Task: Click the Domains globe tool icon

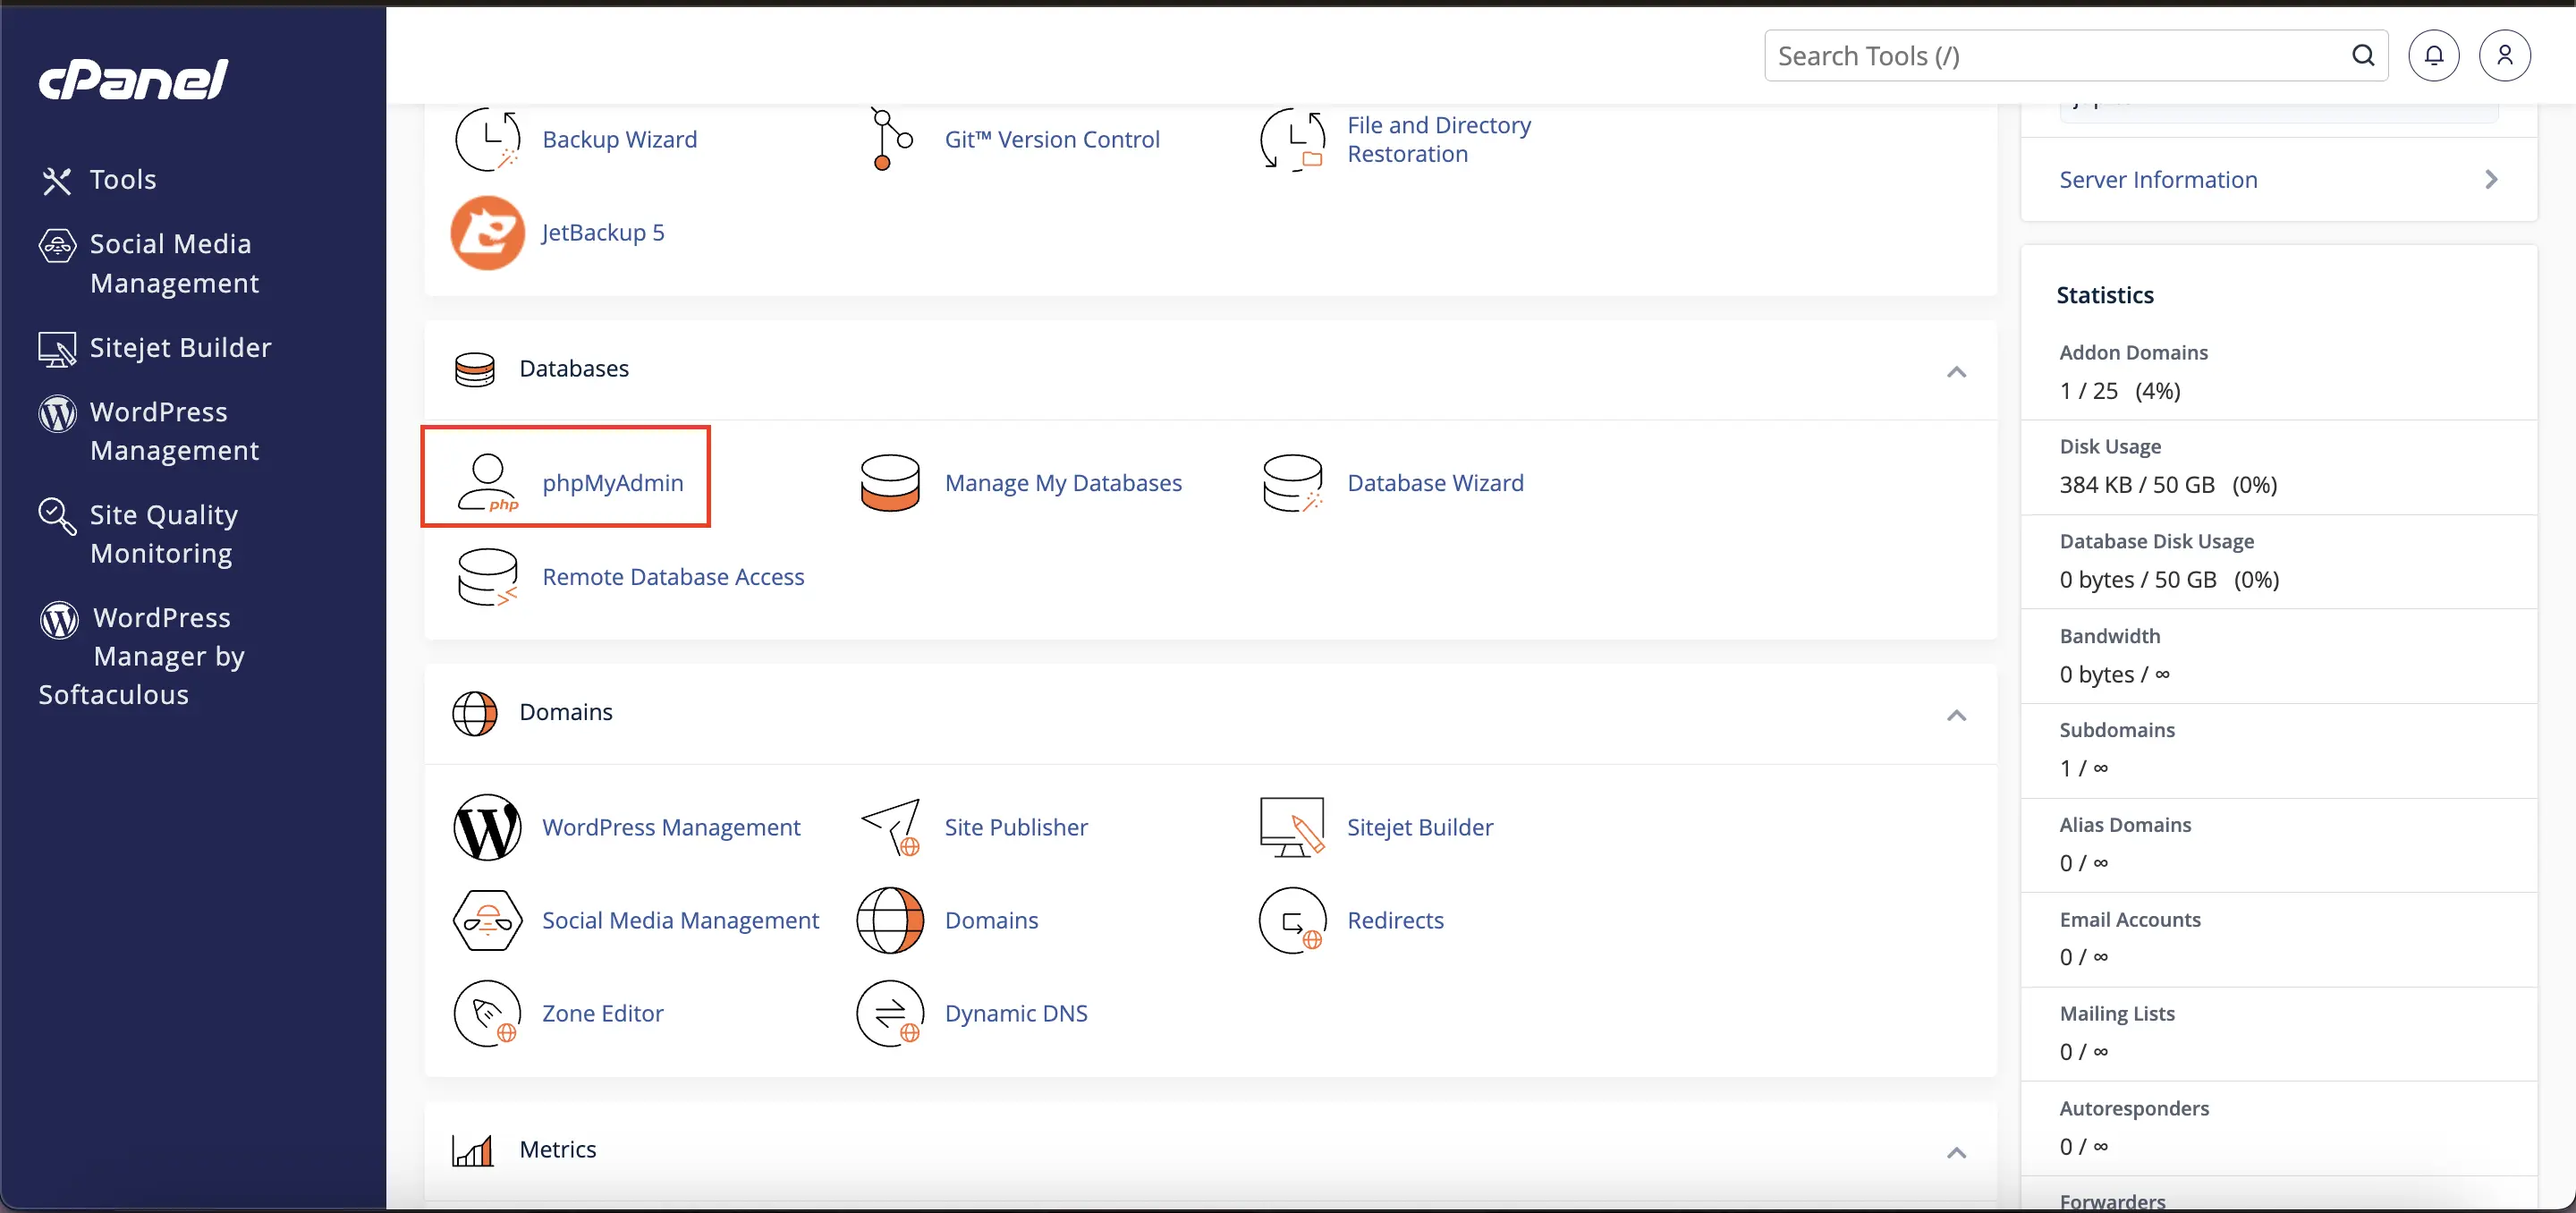Action: (x=890, y=920)
